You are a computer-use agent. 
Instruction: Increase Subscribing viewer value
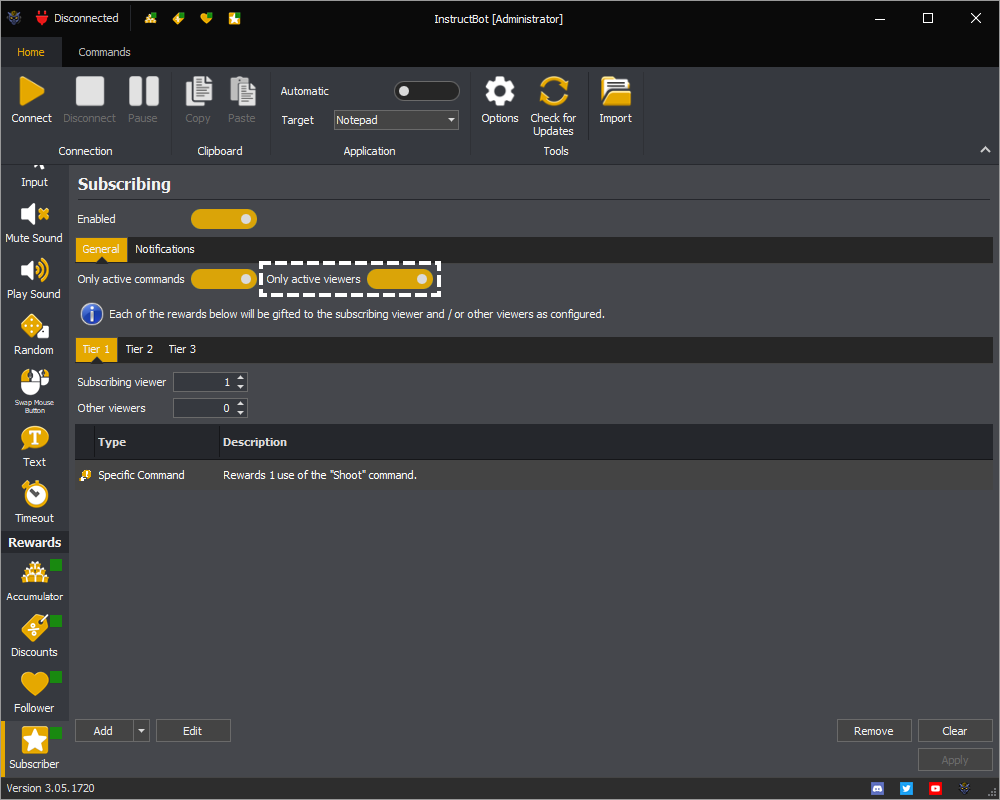click(240, 378)
